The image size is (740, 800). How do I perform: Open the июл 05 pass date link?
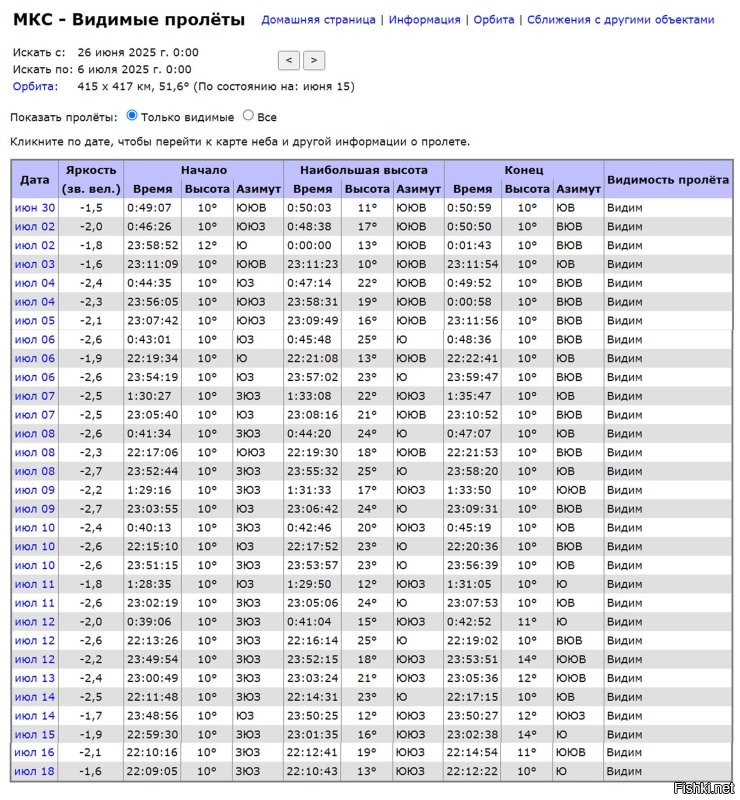[35, 321]
